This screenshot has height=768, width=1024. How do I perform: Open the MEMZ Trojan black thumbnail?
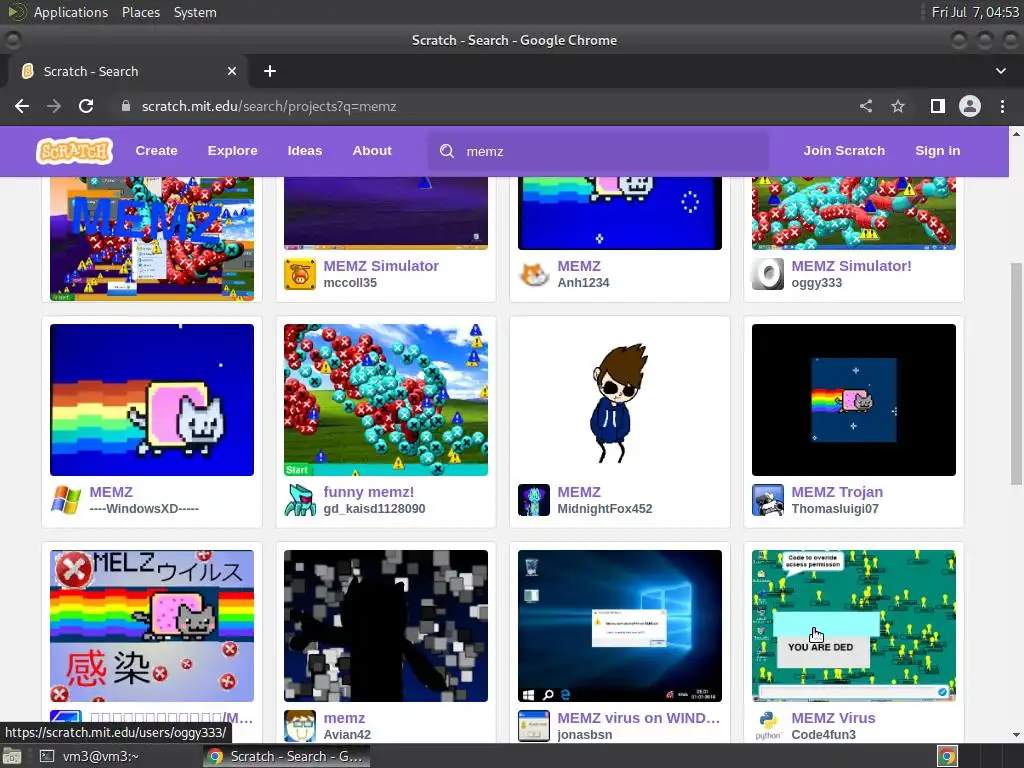pyautogui.click(x=854, y=400)
